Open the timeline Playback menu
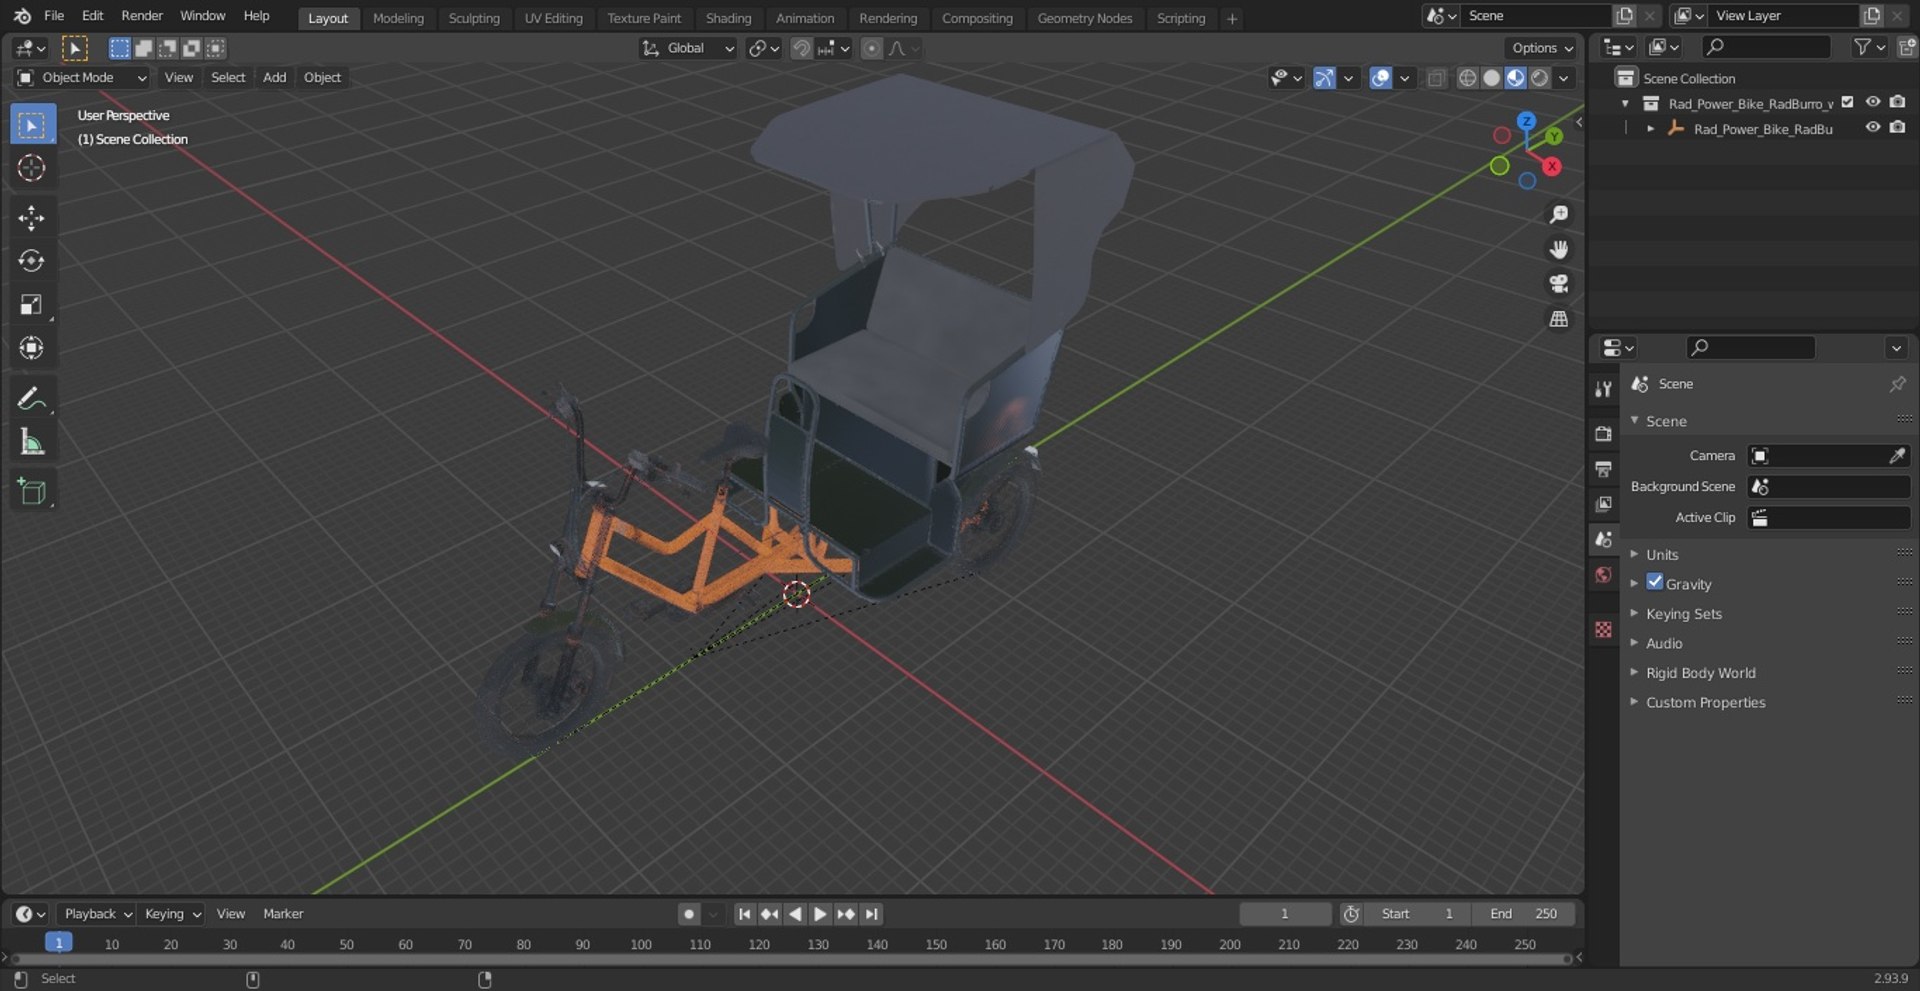The height and width of the screenshot is (991, 1920). (x=96, y=914)
